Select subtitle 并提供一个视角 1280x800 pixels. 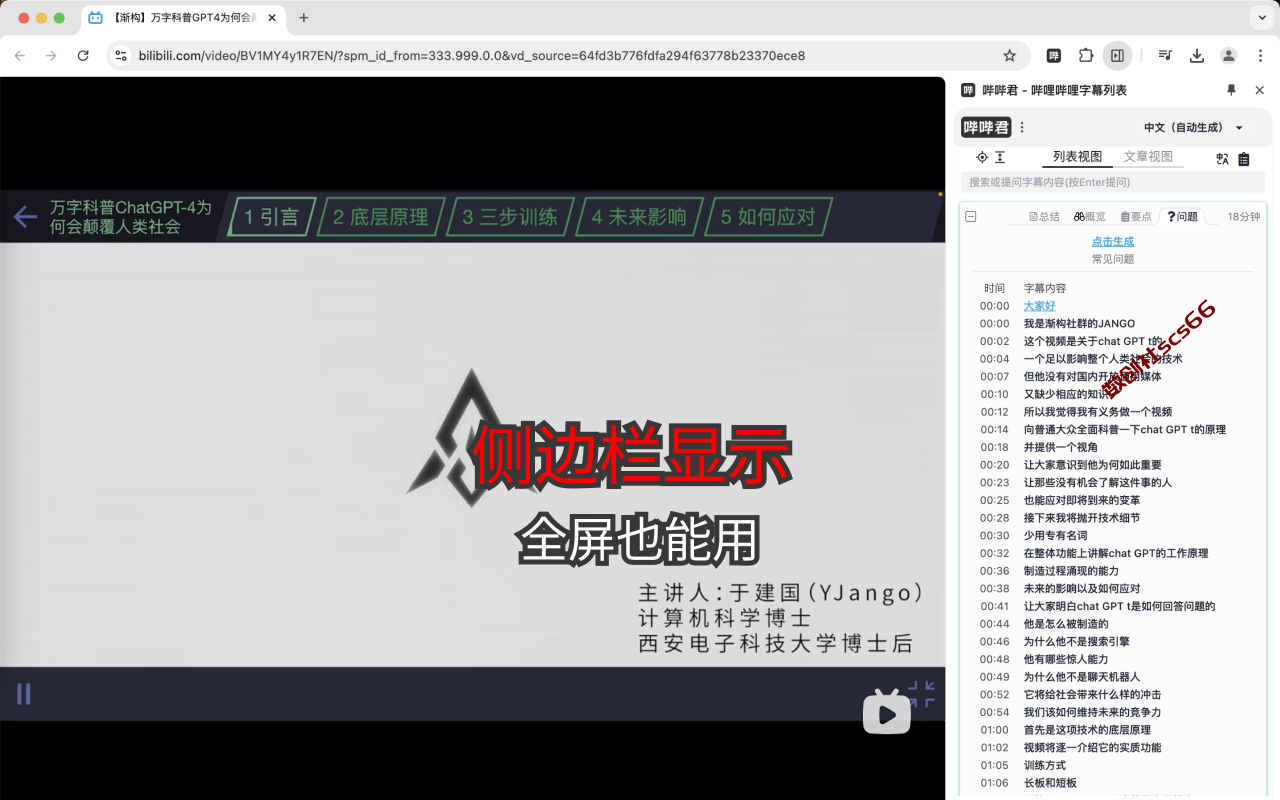pos(1060,447)
